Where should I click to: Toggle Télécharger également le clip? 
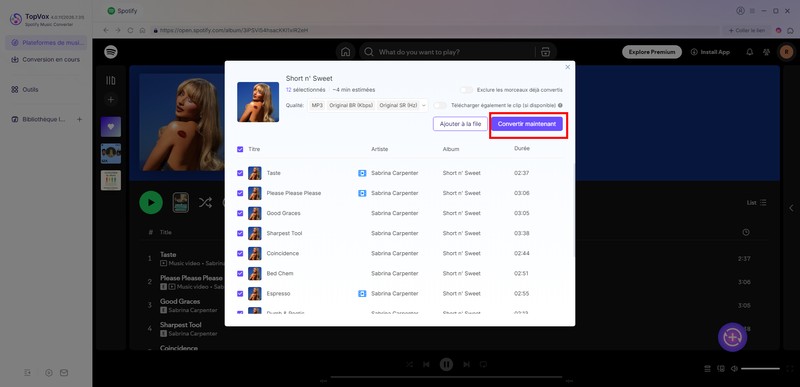(x=440, y=106)
